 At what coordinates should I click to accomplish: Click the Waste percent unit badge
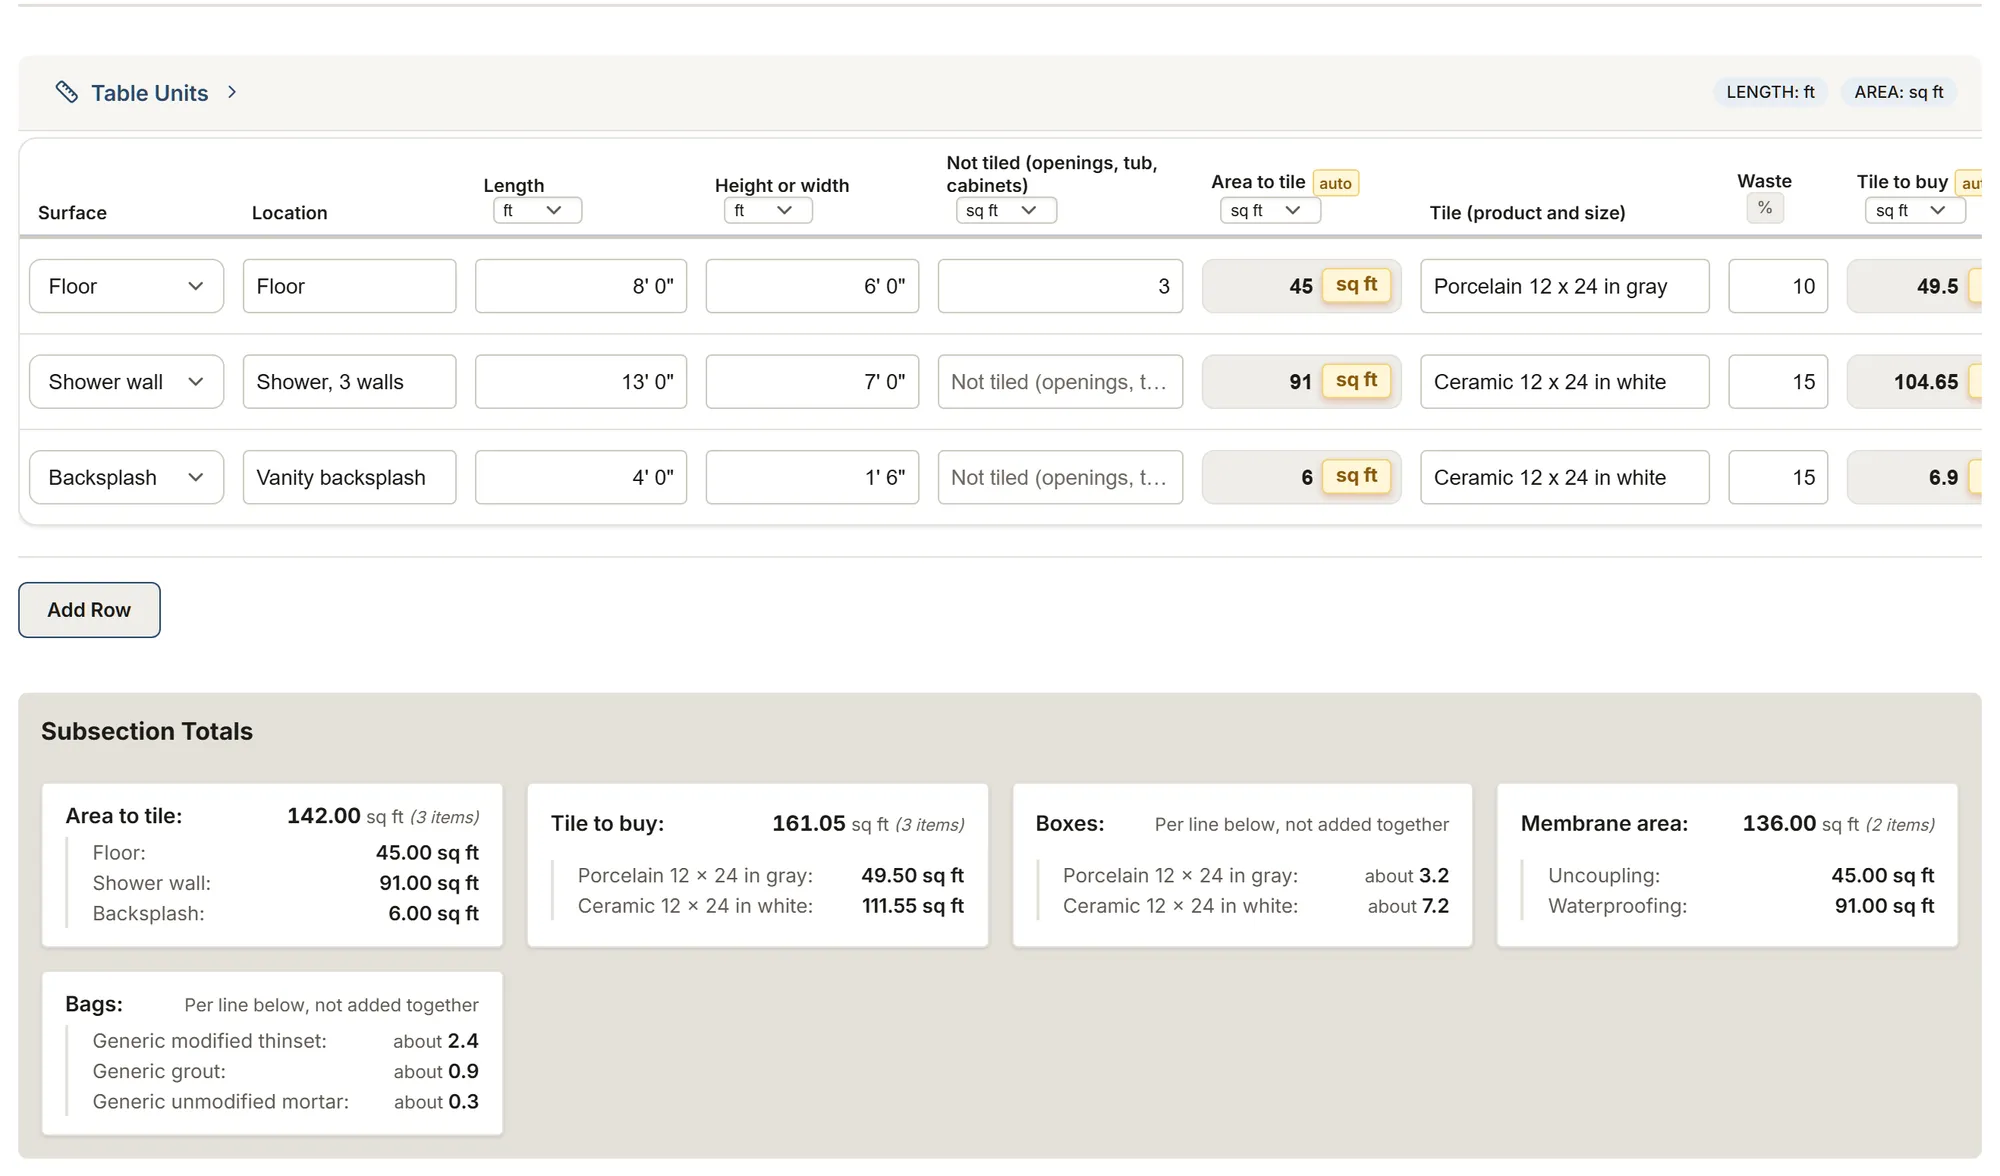[x=1765, y=208]
